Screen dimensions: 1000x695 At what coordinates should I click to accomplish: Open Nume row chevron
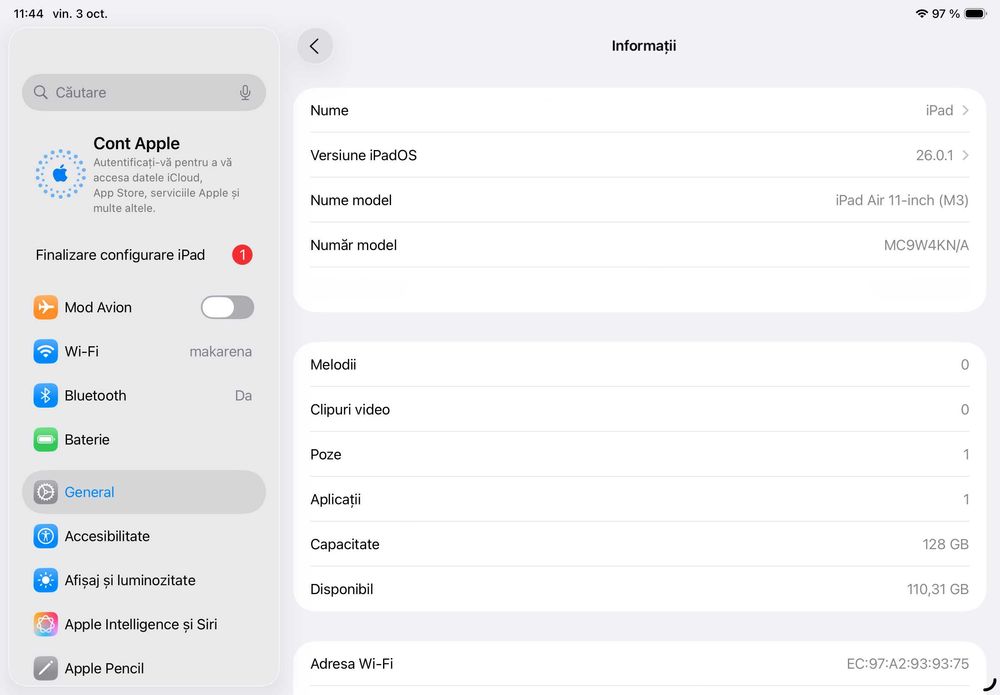tap(966, 110)
